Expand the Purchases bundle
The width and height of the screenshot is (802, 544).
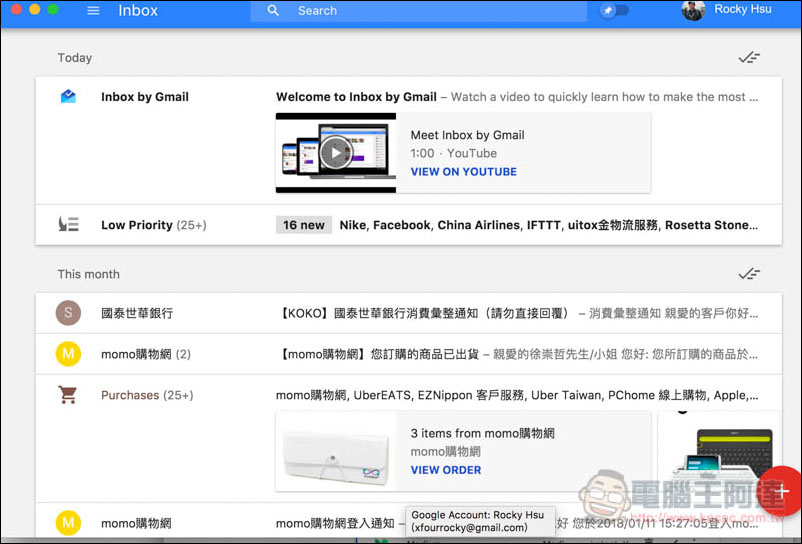click(408, 395)
